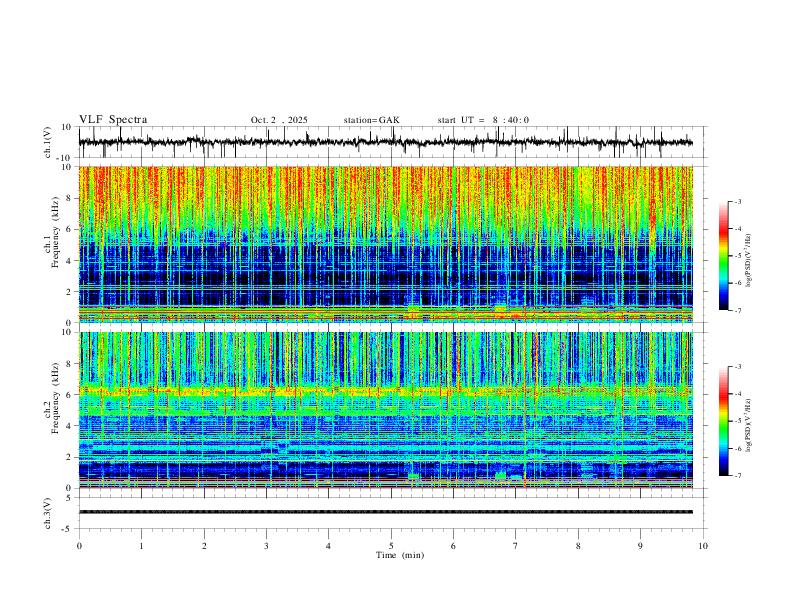Click the ch.2 PSD color scale bar
Image resolution: width=792 pixels, height=612 pixels.
tap(723, 421)
